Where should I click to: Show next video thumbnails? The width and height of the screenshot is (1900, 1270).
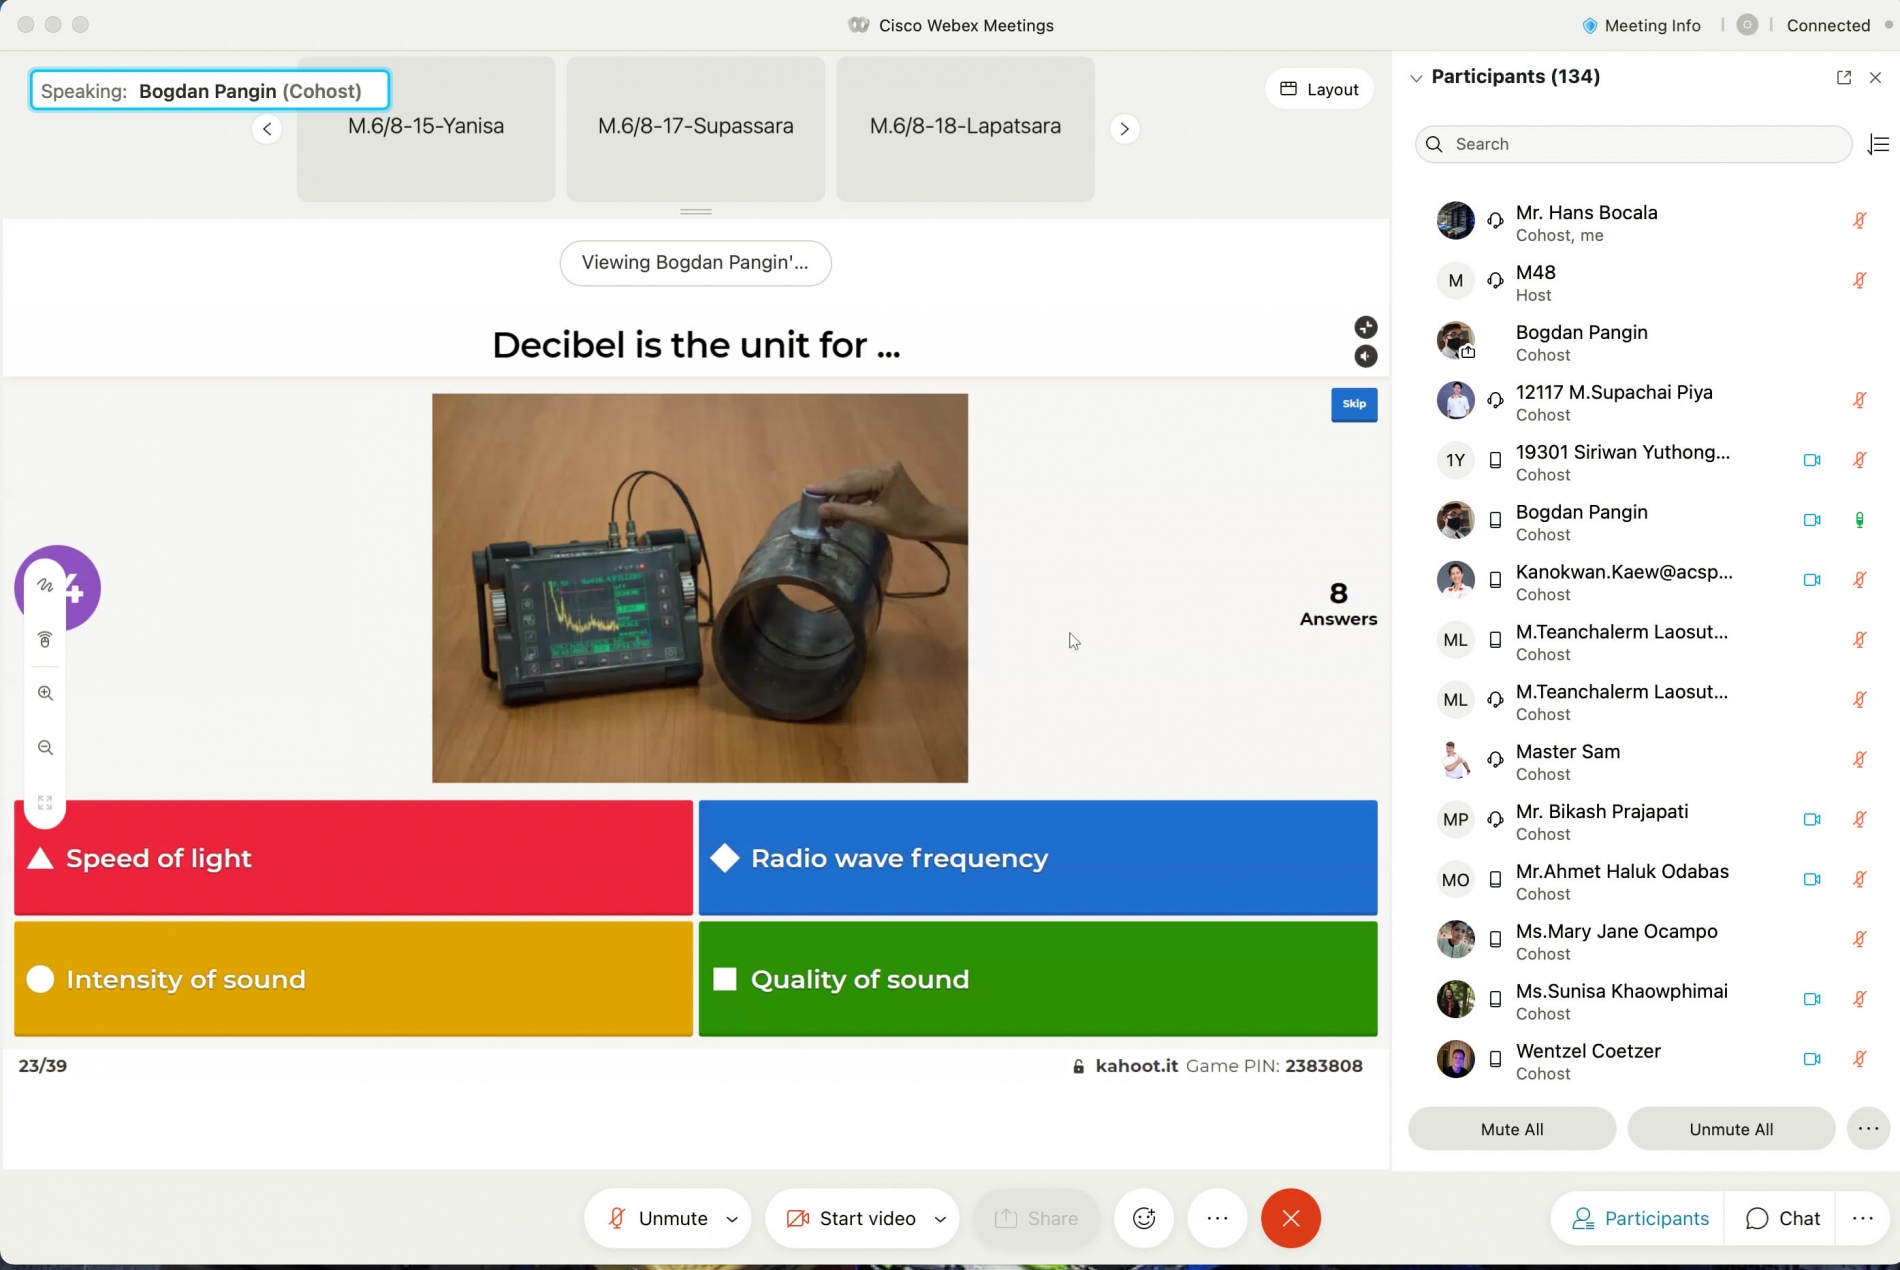1124,129
